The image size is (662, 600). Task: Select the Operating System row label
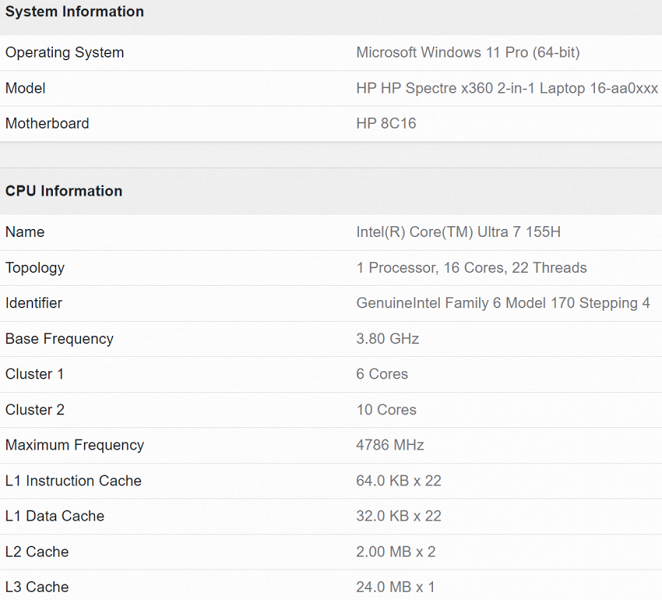(65, 53)
